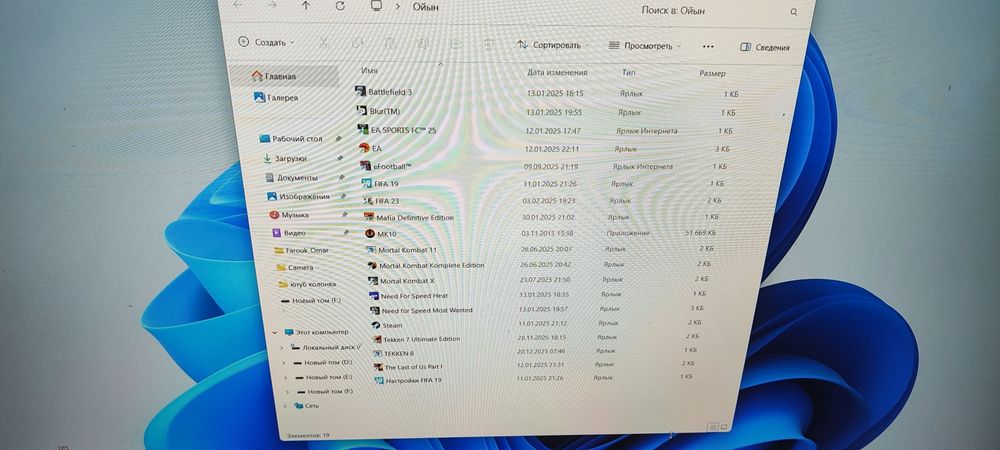Open Рабочий стол in quick access
Image resolution: width=1000 pixels, height=450 pixels.
(x=297, y=138)
